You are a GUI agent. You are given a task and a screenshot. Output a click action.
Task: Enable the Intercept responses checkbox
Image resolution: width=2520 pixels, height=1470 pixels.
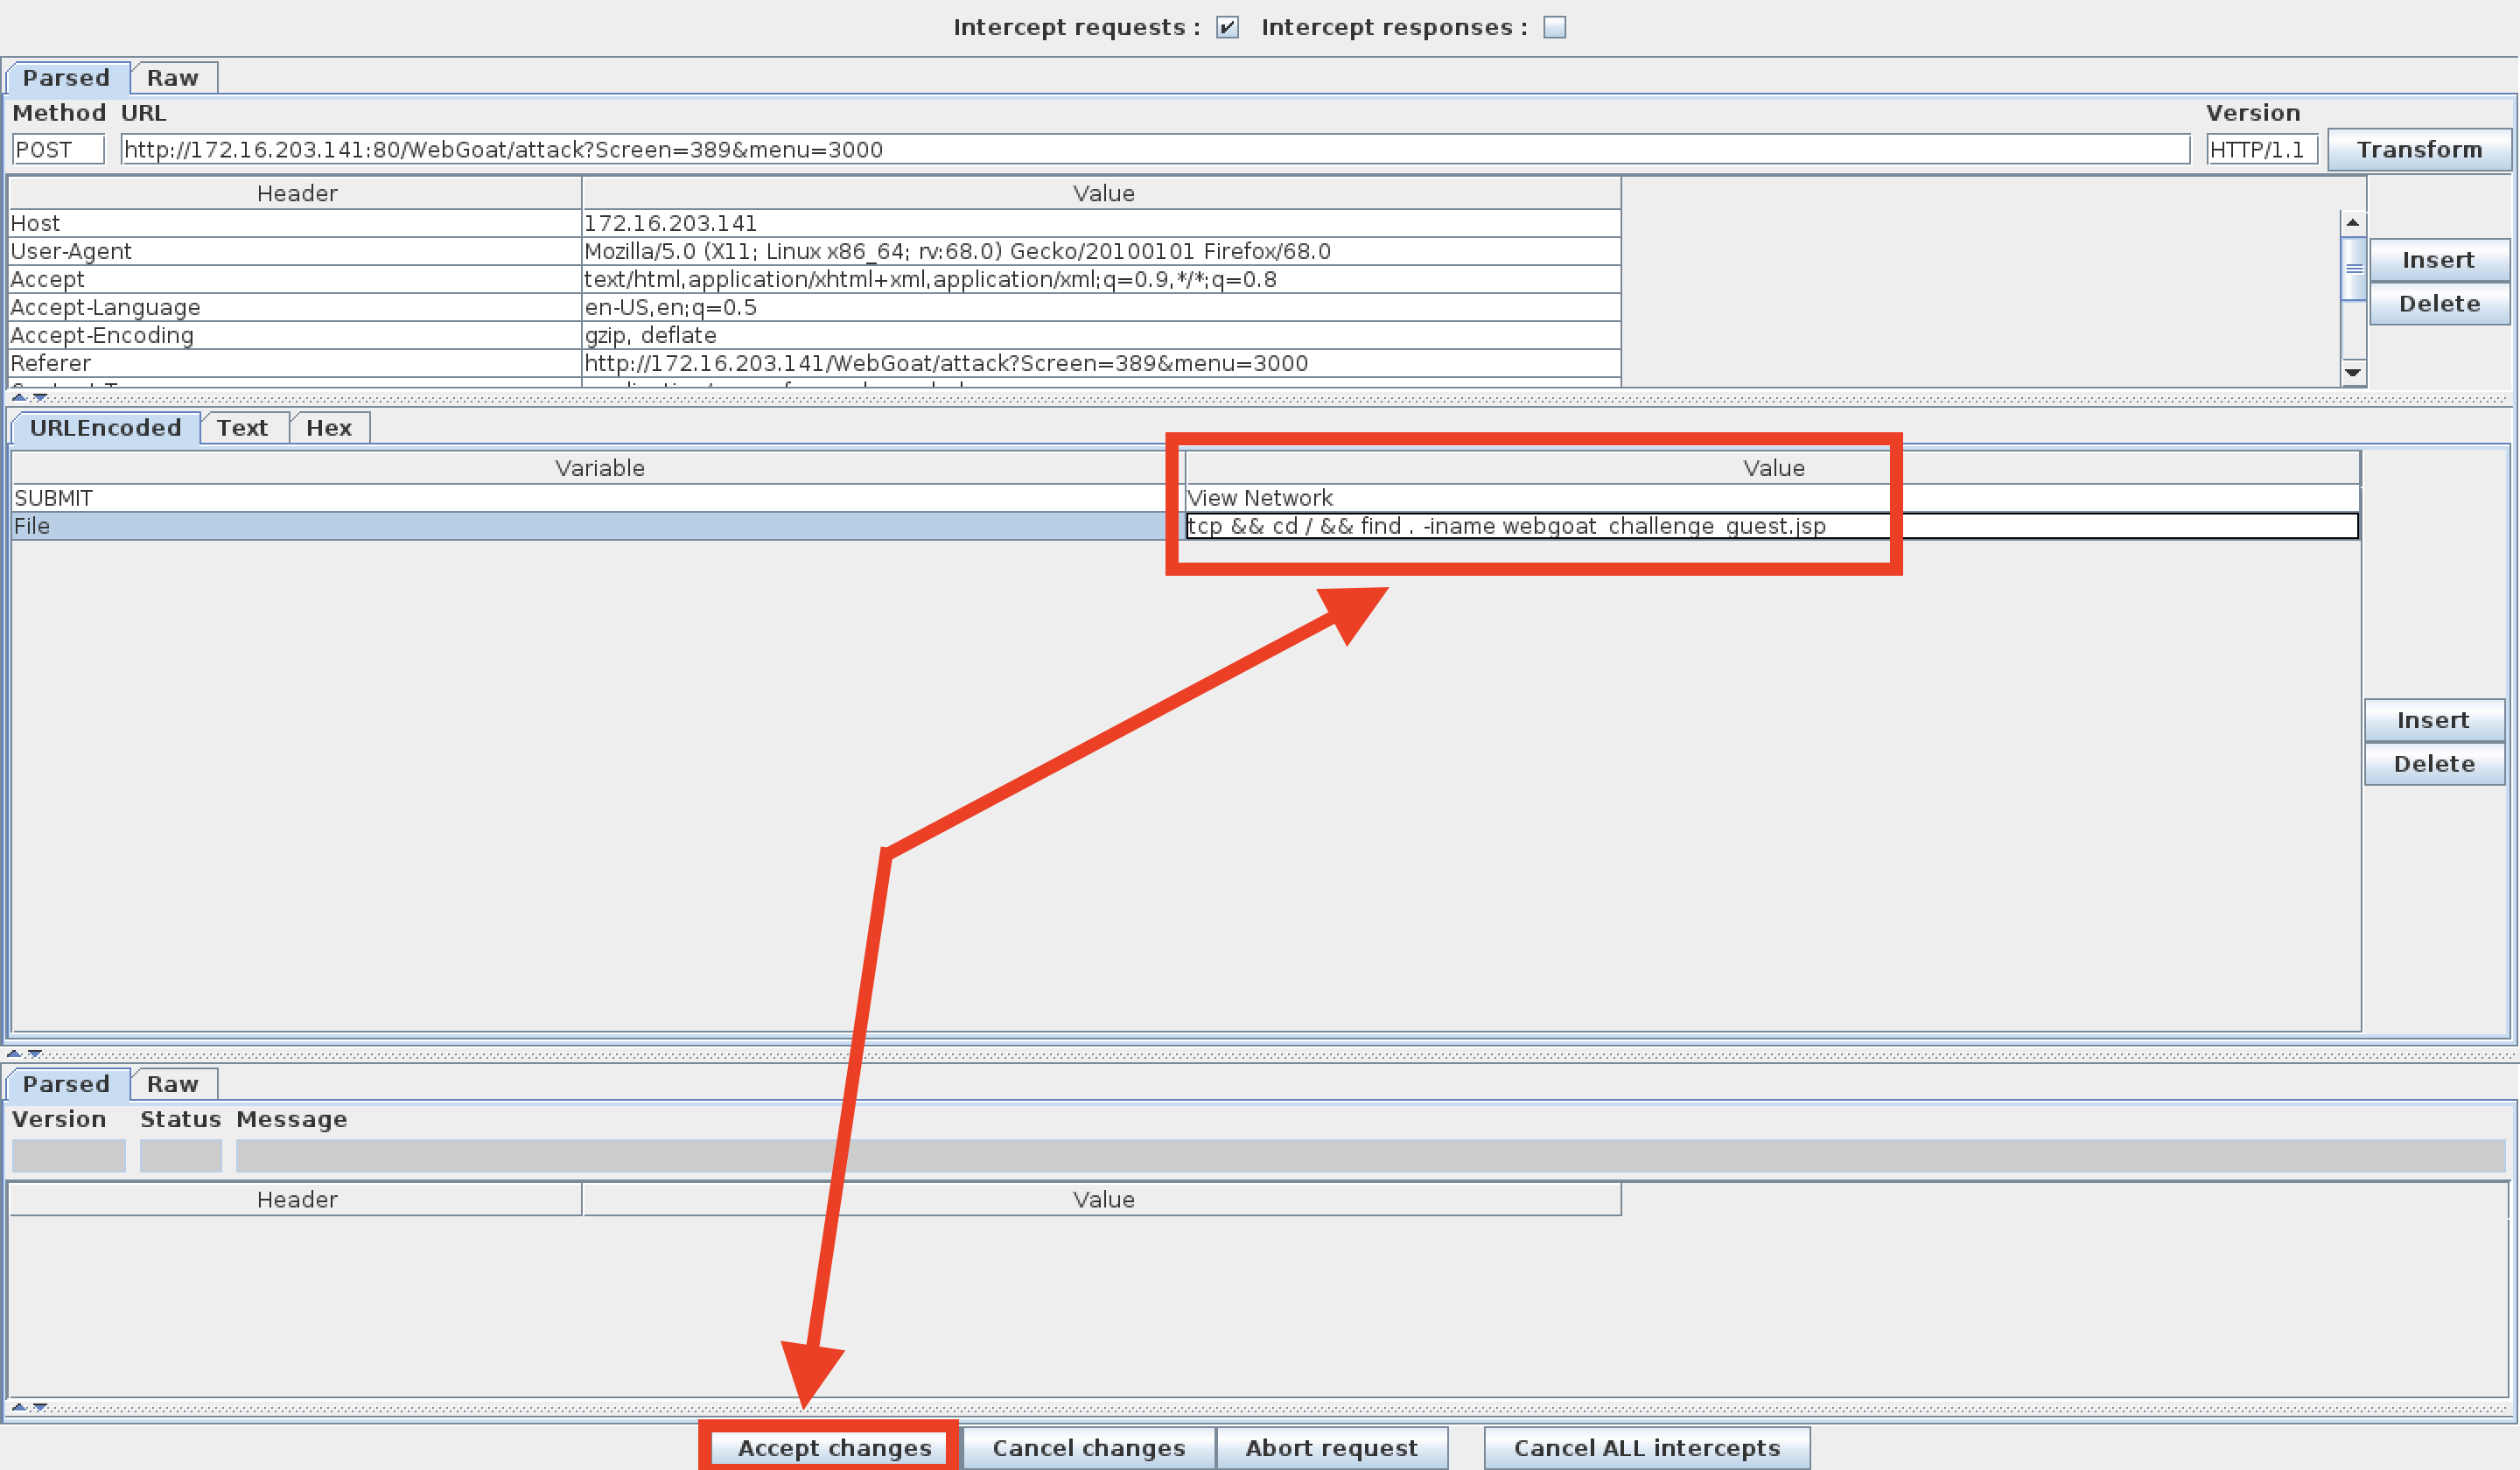1554,27
